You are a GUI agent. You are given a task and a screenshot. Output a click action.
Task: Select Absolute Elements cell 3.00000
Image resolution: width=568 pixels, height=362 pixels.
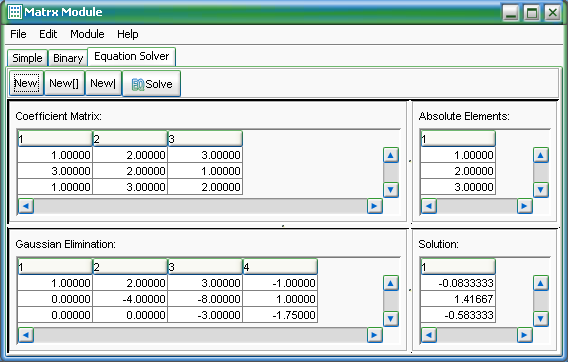(x=458, y=187)
